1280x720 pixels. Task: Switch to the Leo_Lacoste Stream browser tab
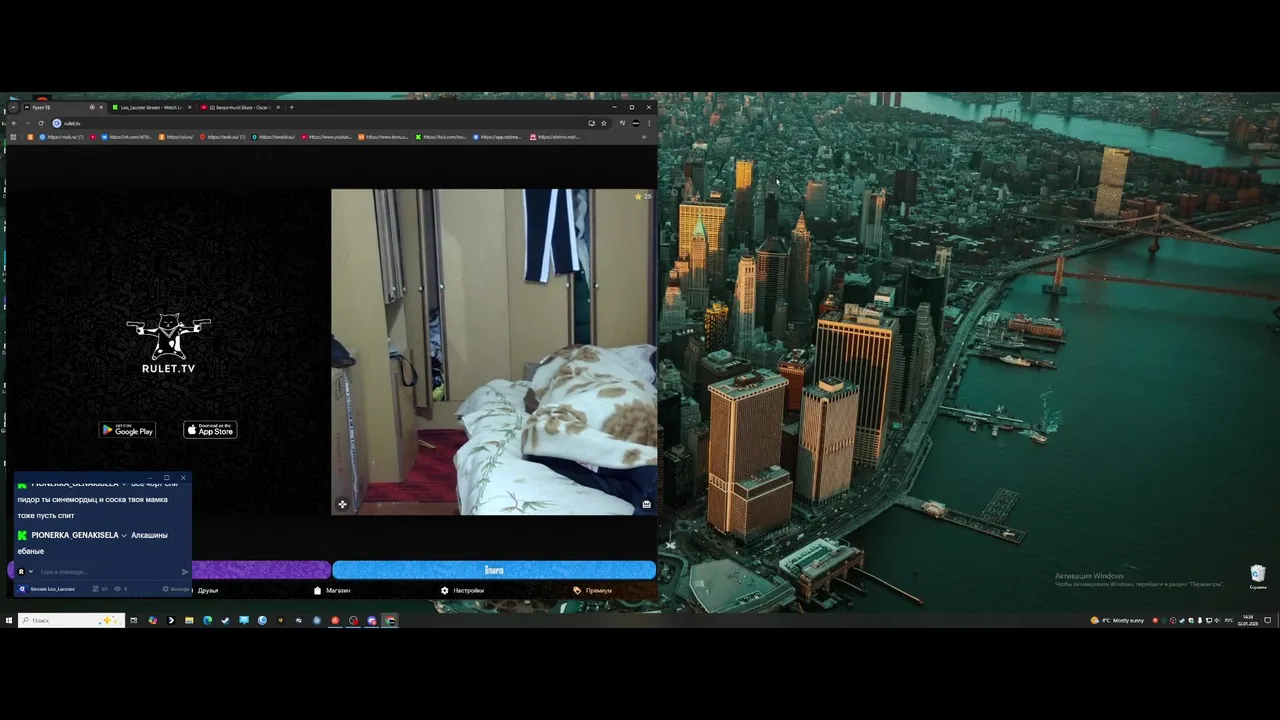point(152,107)
